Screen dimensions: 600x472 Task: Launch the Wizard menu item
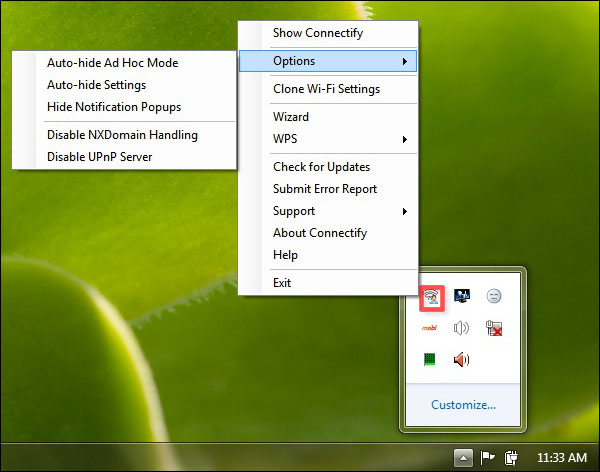click(x=328, y=117)
